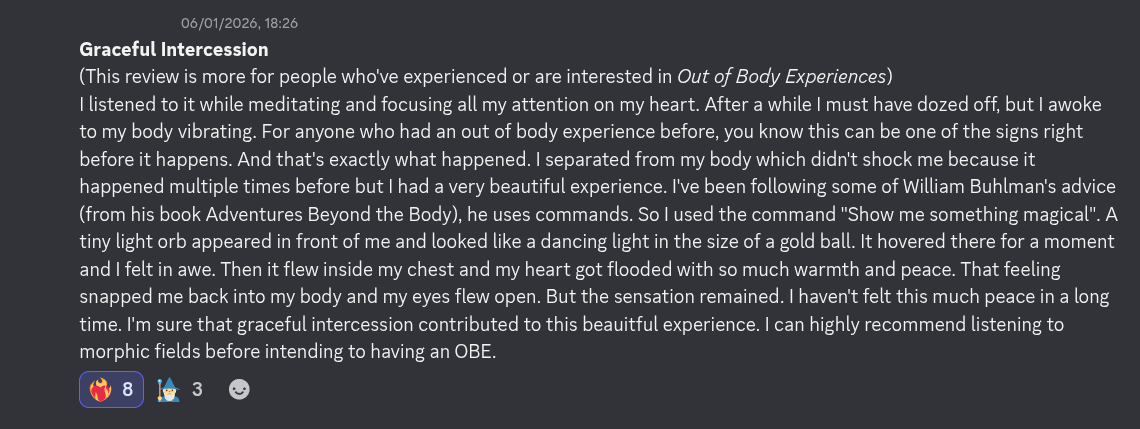Click the heart-on-fire reaction emoji
This screenshot has height=429, width=1140.
tap(100, 389)
